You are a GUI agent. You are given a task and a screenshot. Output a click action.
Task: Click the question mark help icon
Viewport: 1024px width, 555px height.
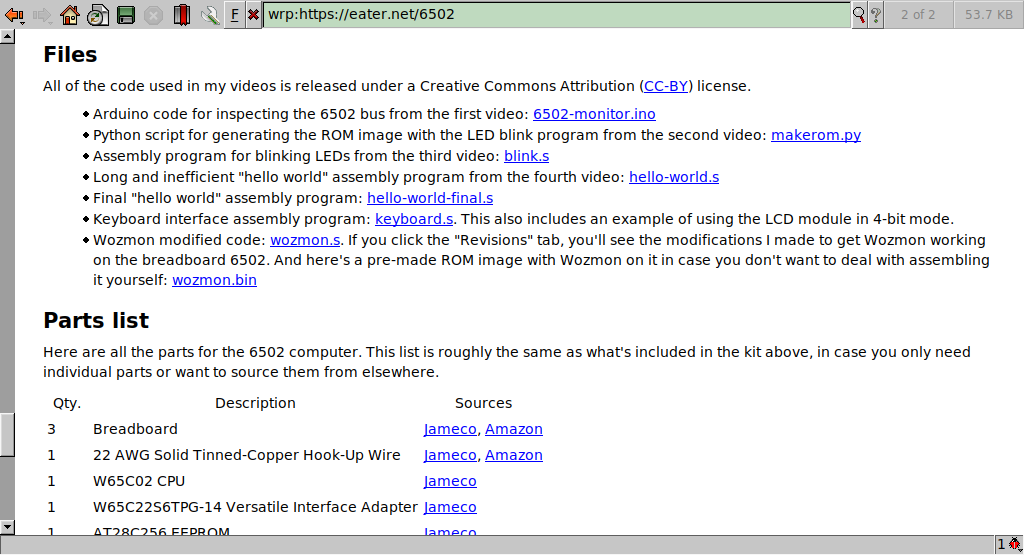coord(876,14)
